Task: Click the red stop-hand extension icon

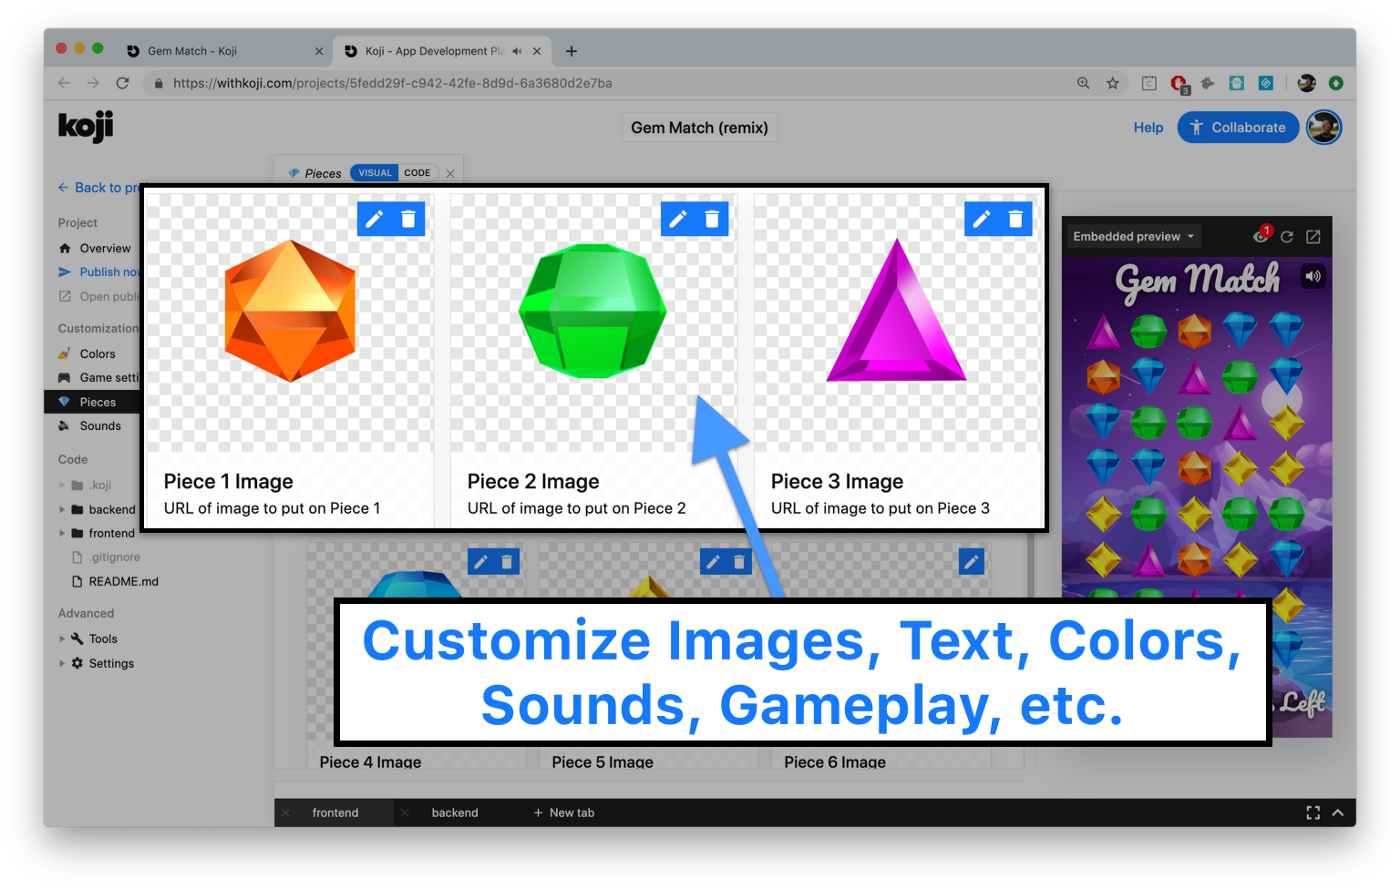Action: pyautogui.click(x=1179, y=84)
